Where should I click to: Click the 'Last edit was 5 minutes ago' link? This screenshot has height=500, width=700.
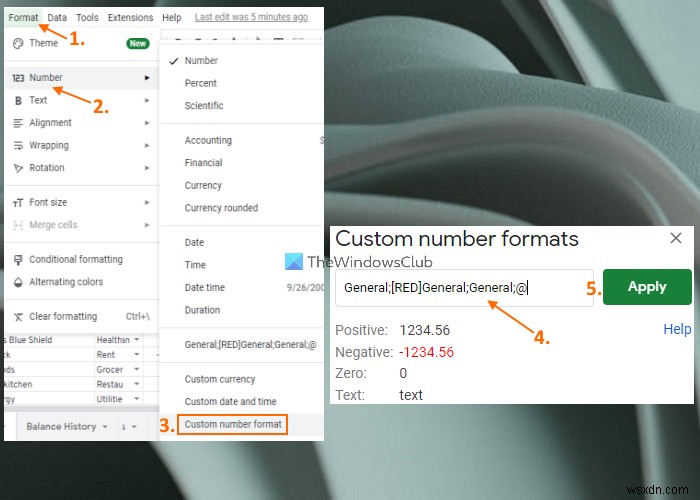coord(251,17)
